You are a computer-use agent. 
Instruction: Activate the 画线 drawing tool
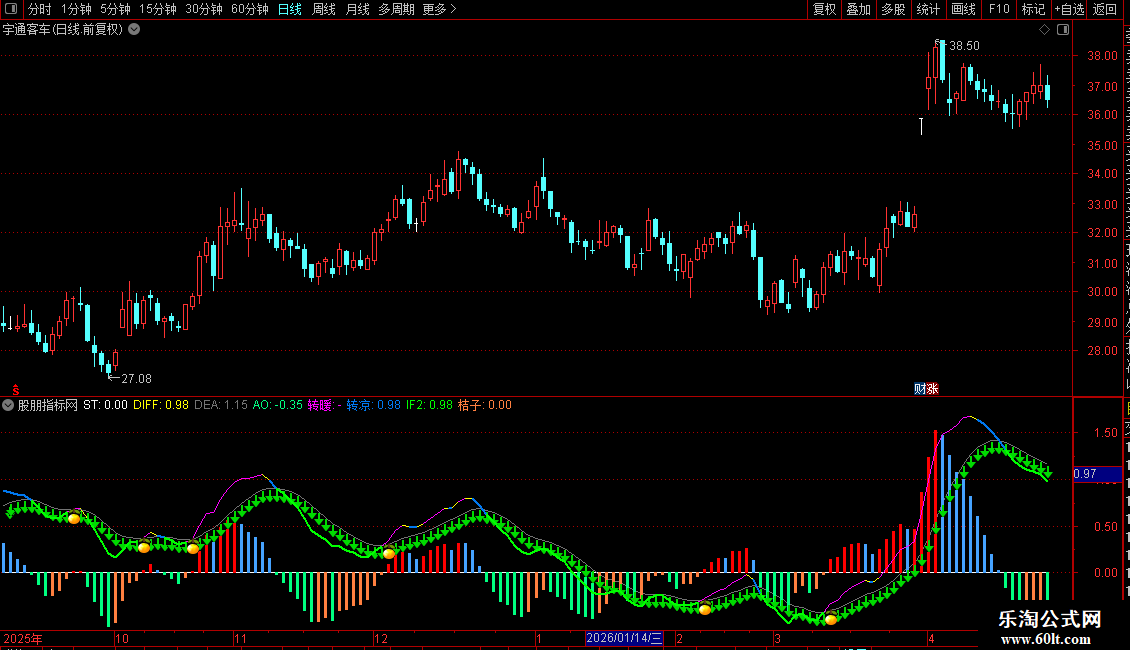pos(963,9)
